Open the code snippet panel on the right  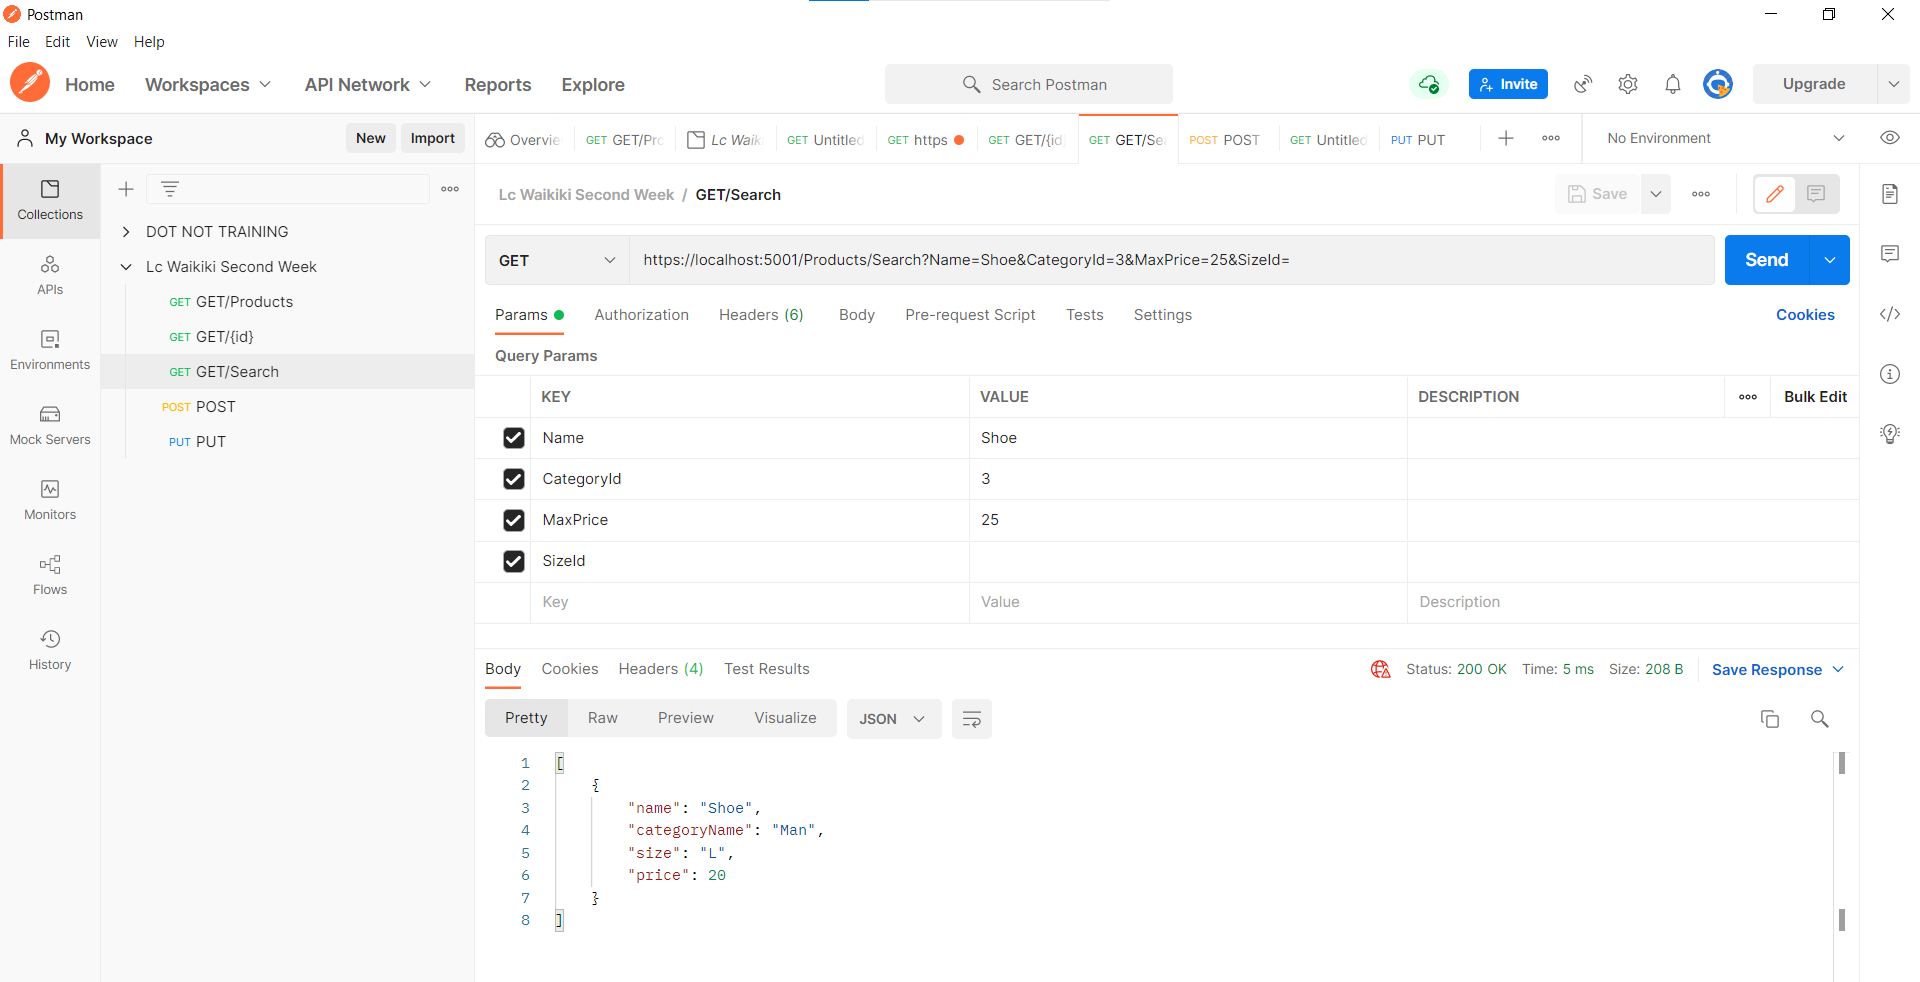point(1890,314)
